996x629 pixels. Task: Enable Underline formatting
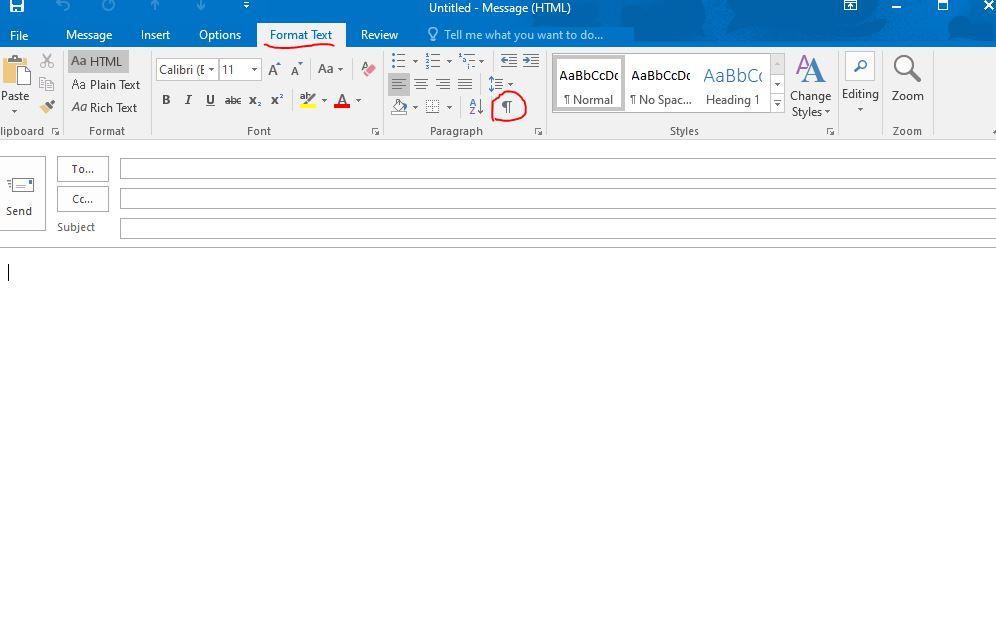click(x=209, y=100)
